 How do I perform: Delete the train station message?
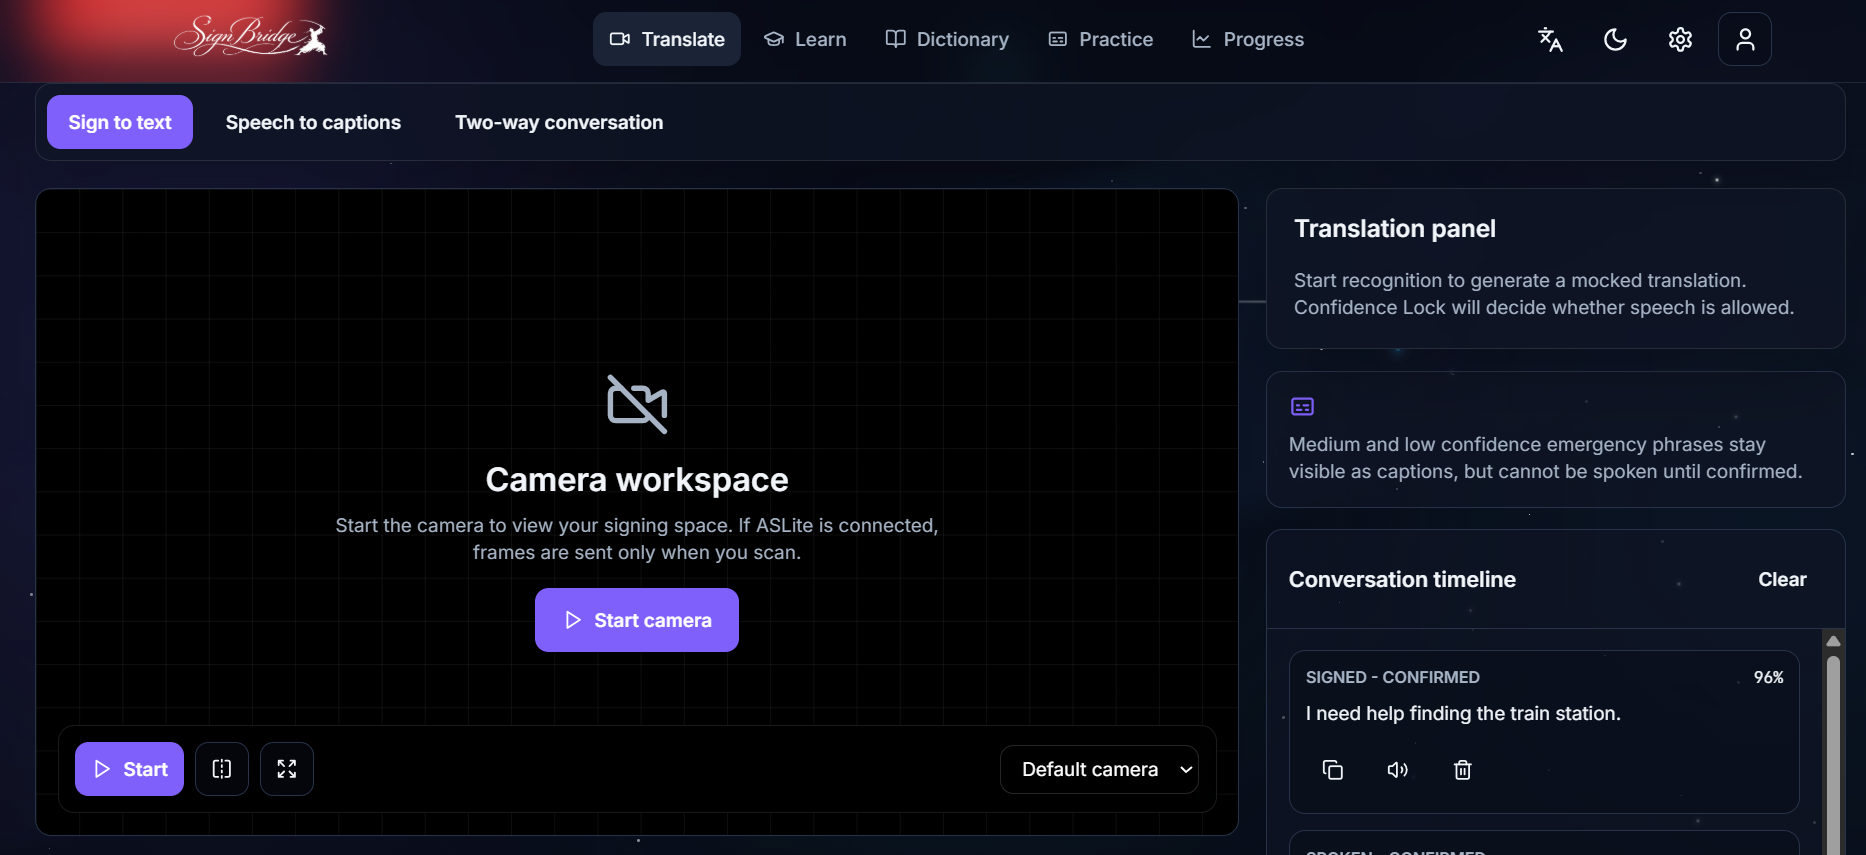pos(1463,769)
